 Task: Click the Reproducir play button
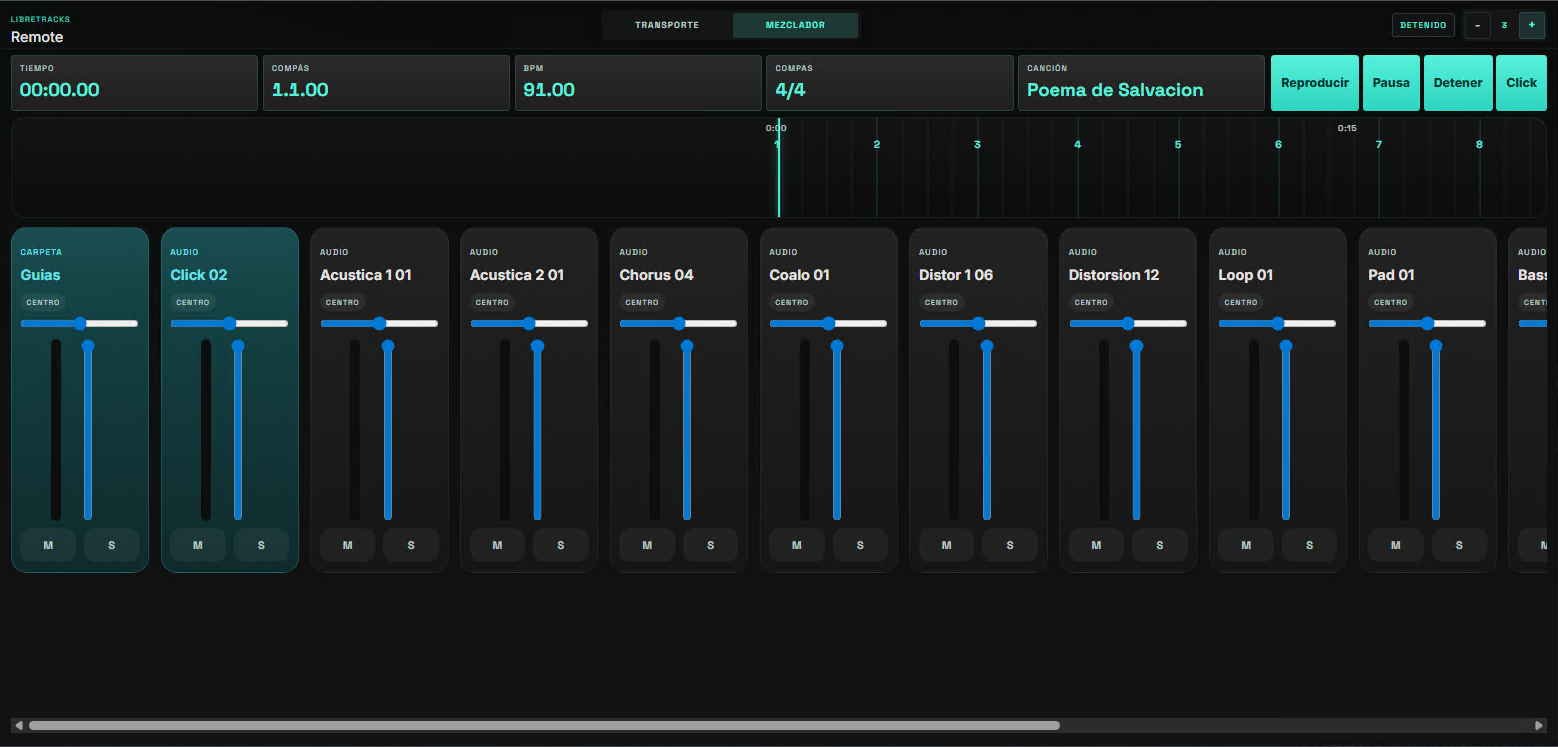point(1315,83)
